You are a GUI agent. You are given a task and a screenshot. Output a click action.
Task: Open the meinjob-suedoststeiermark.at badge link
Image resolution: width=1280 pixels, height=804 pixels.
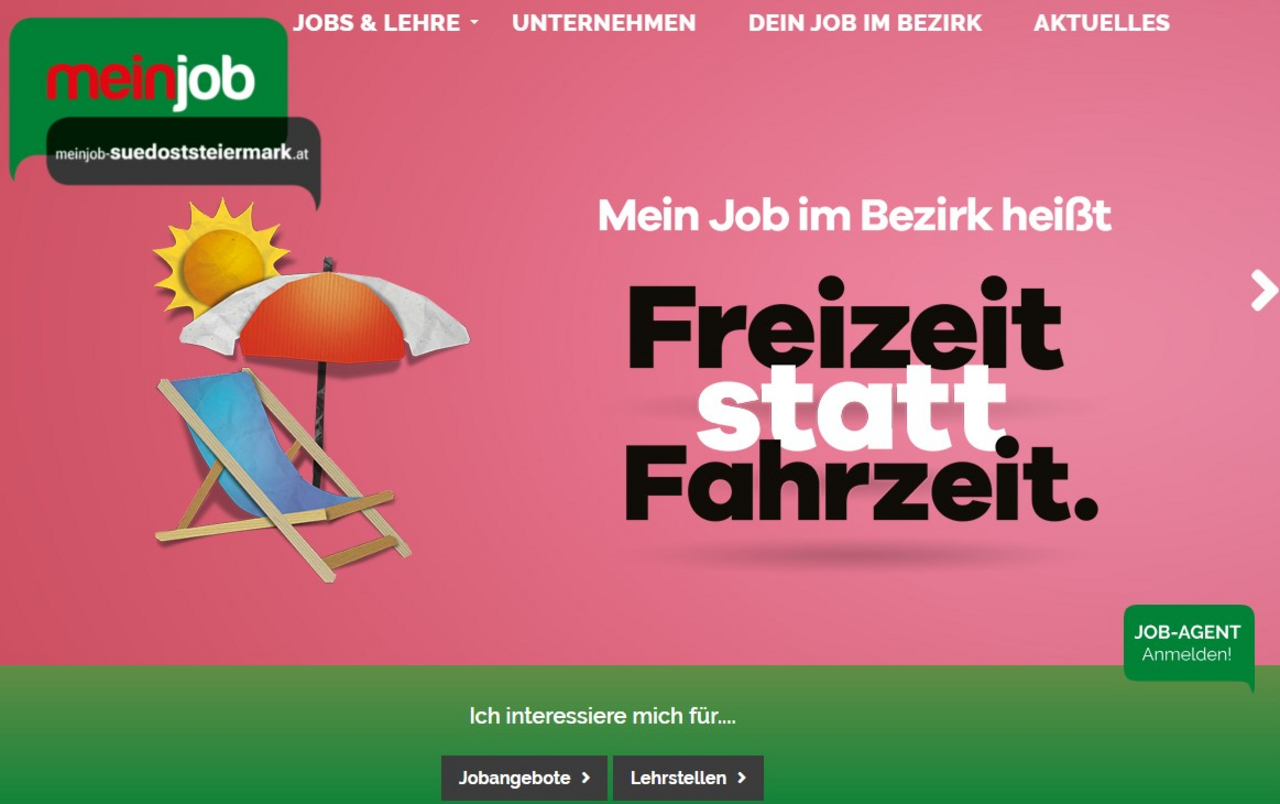183,152
